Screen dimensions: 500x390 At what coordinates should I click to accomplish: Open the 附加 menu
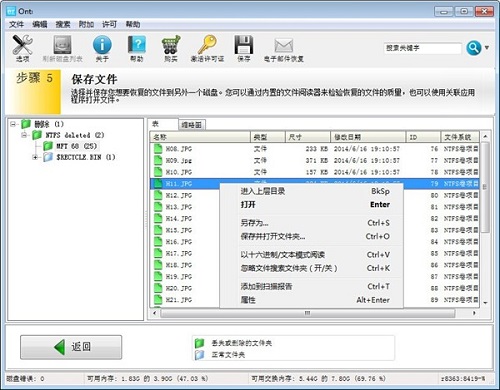(86, 24)
